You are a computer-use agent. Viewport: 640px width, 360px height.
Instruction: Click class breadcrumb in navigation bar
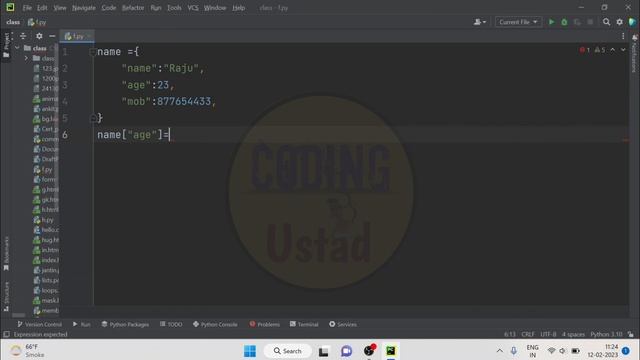(13, 22)
